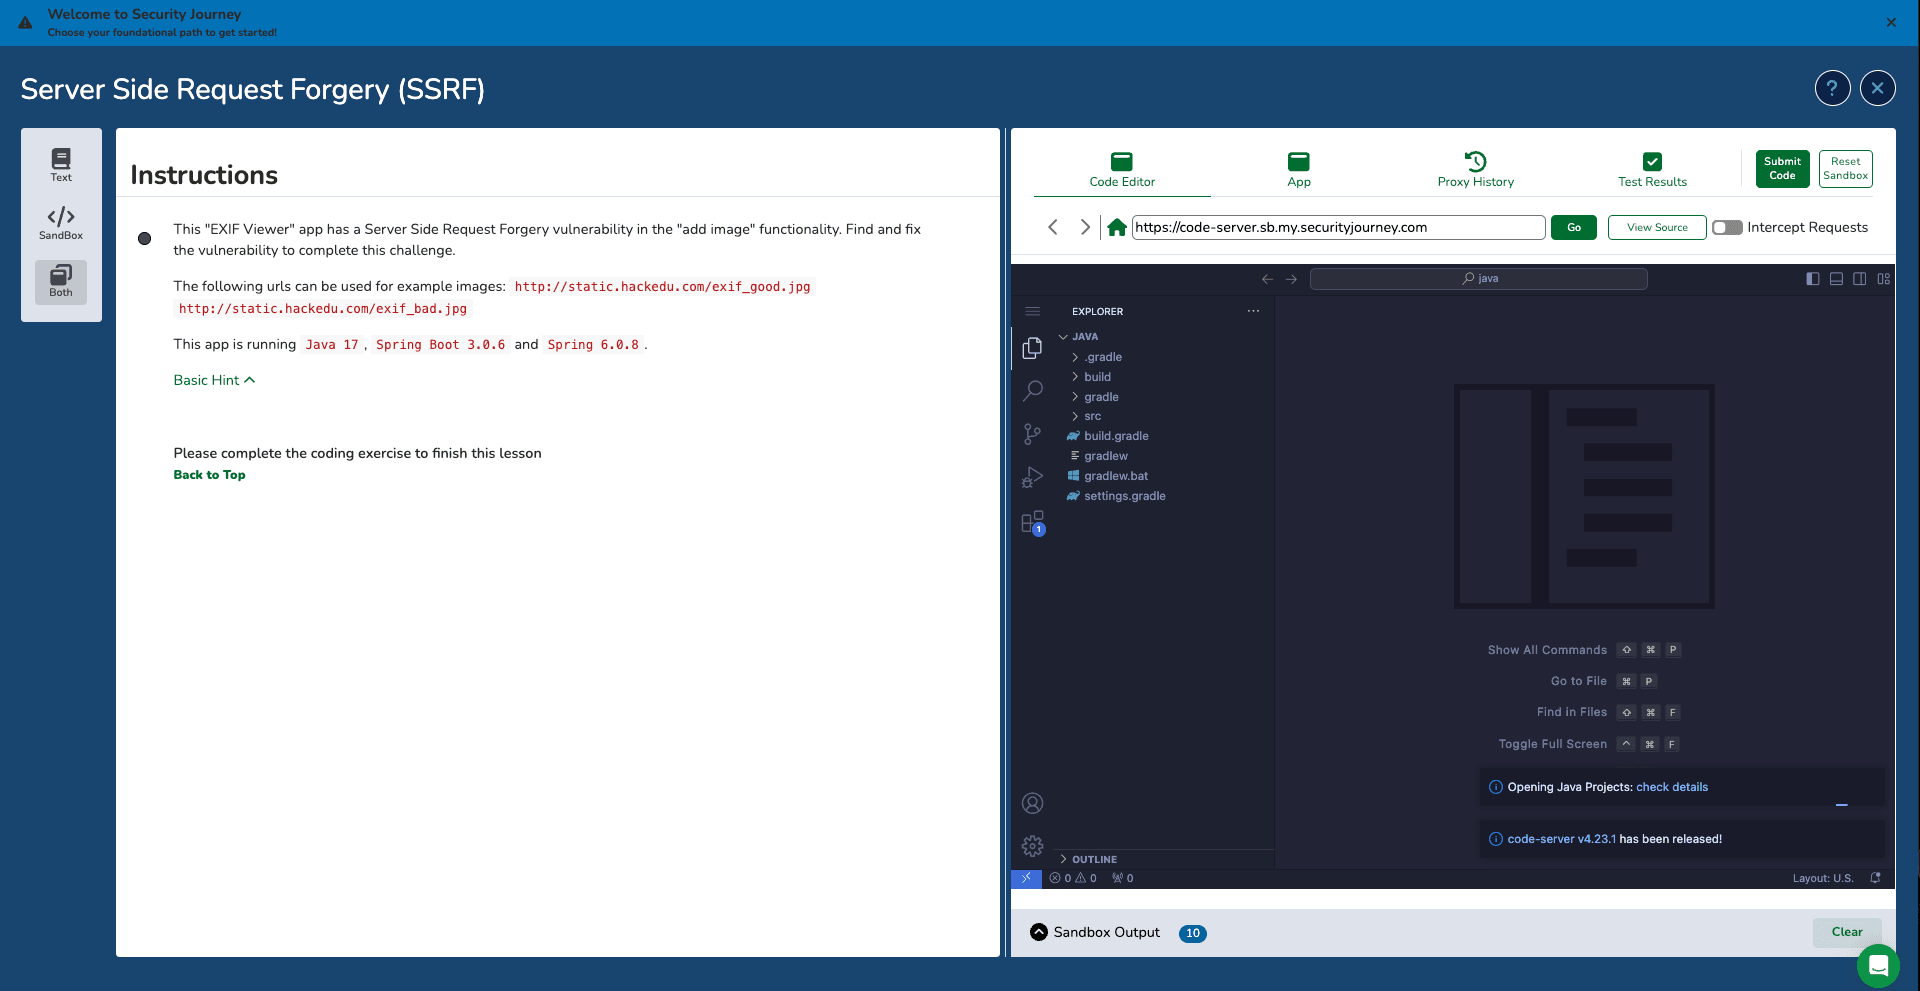This screenshot has height=991, width=1920.
Task: Open the build.gradle file
Action: tap(1116, 436)
